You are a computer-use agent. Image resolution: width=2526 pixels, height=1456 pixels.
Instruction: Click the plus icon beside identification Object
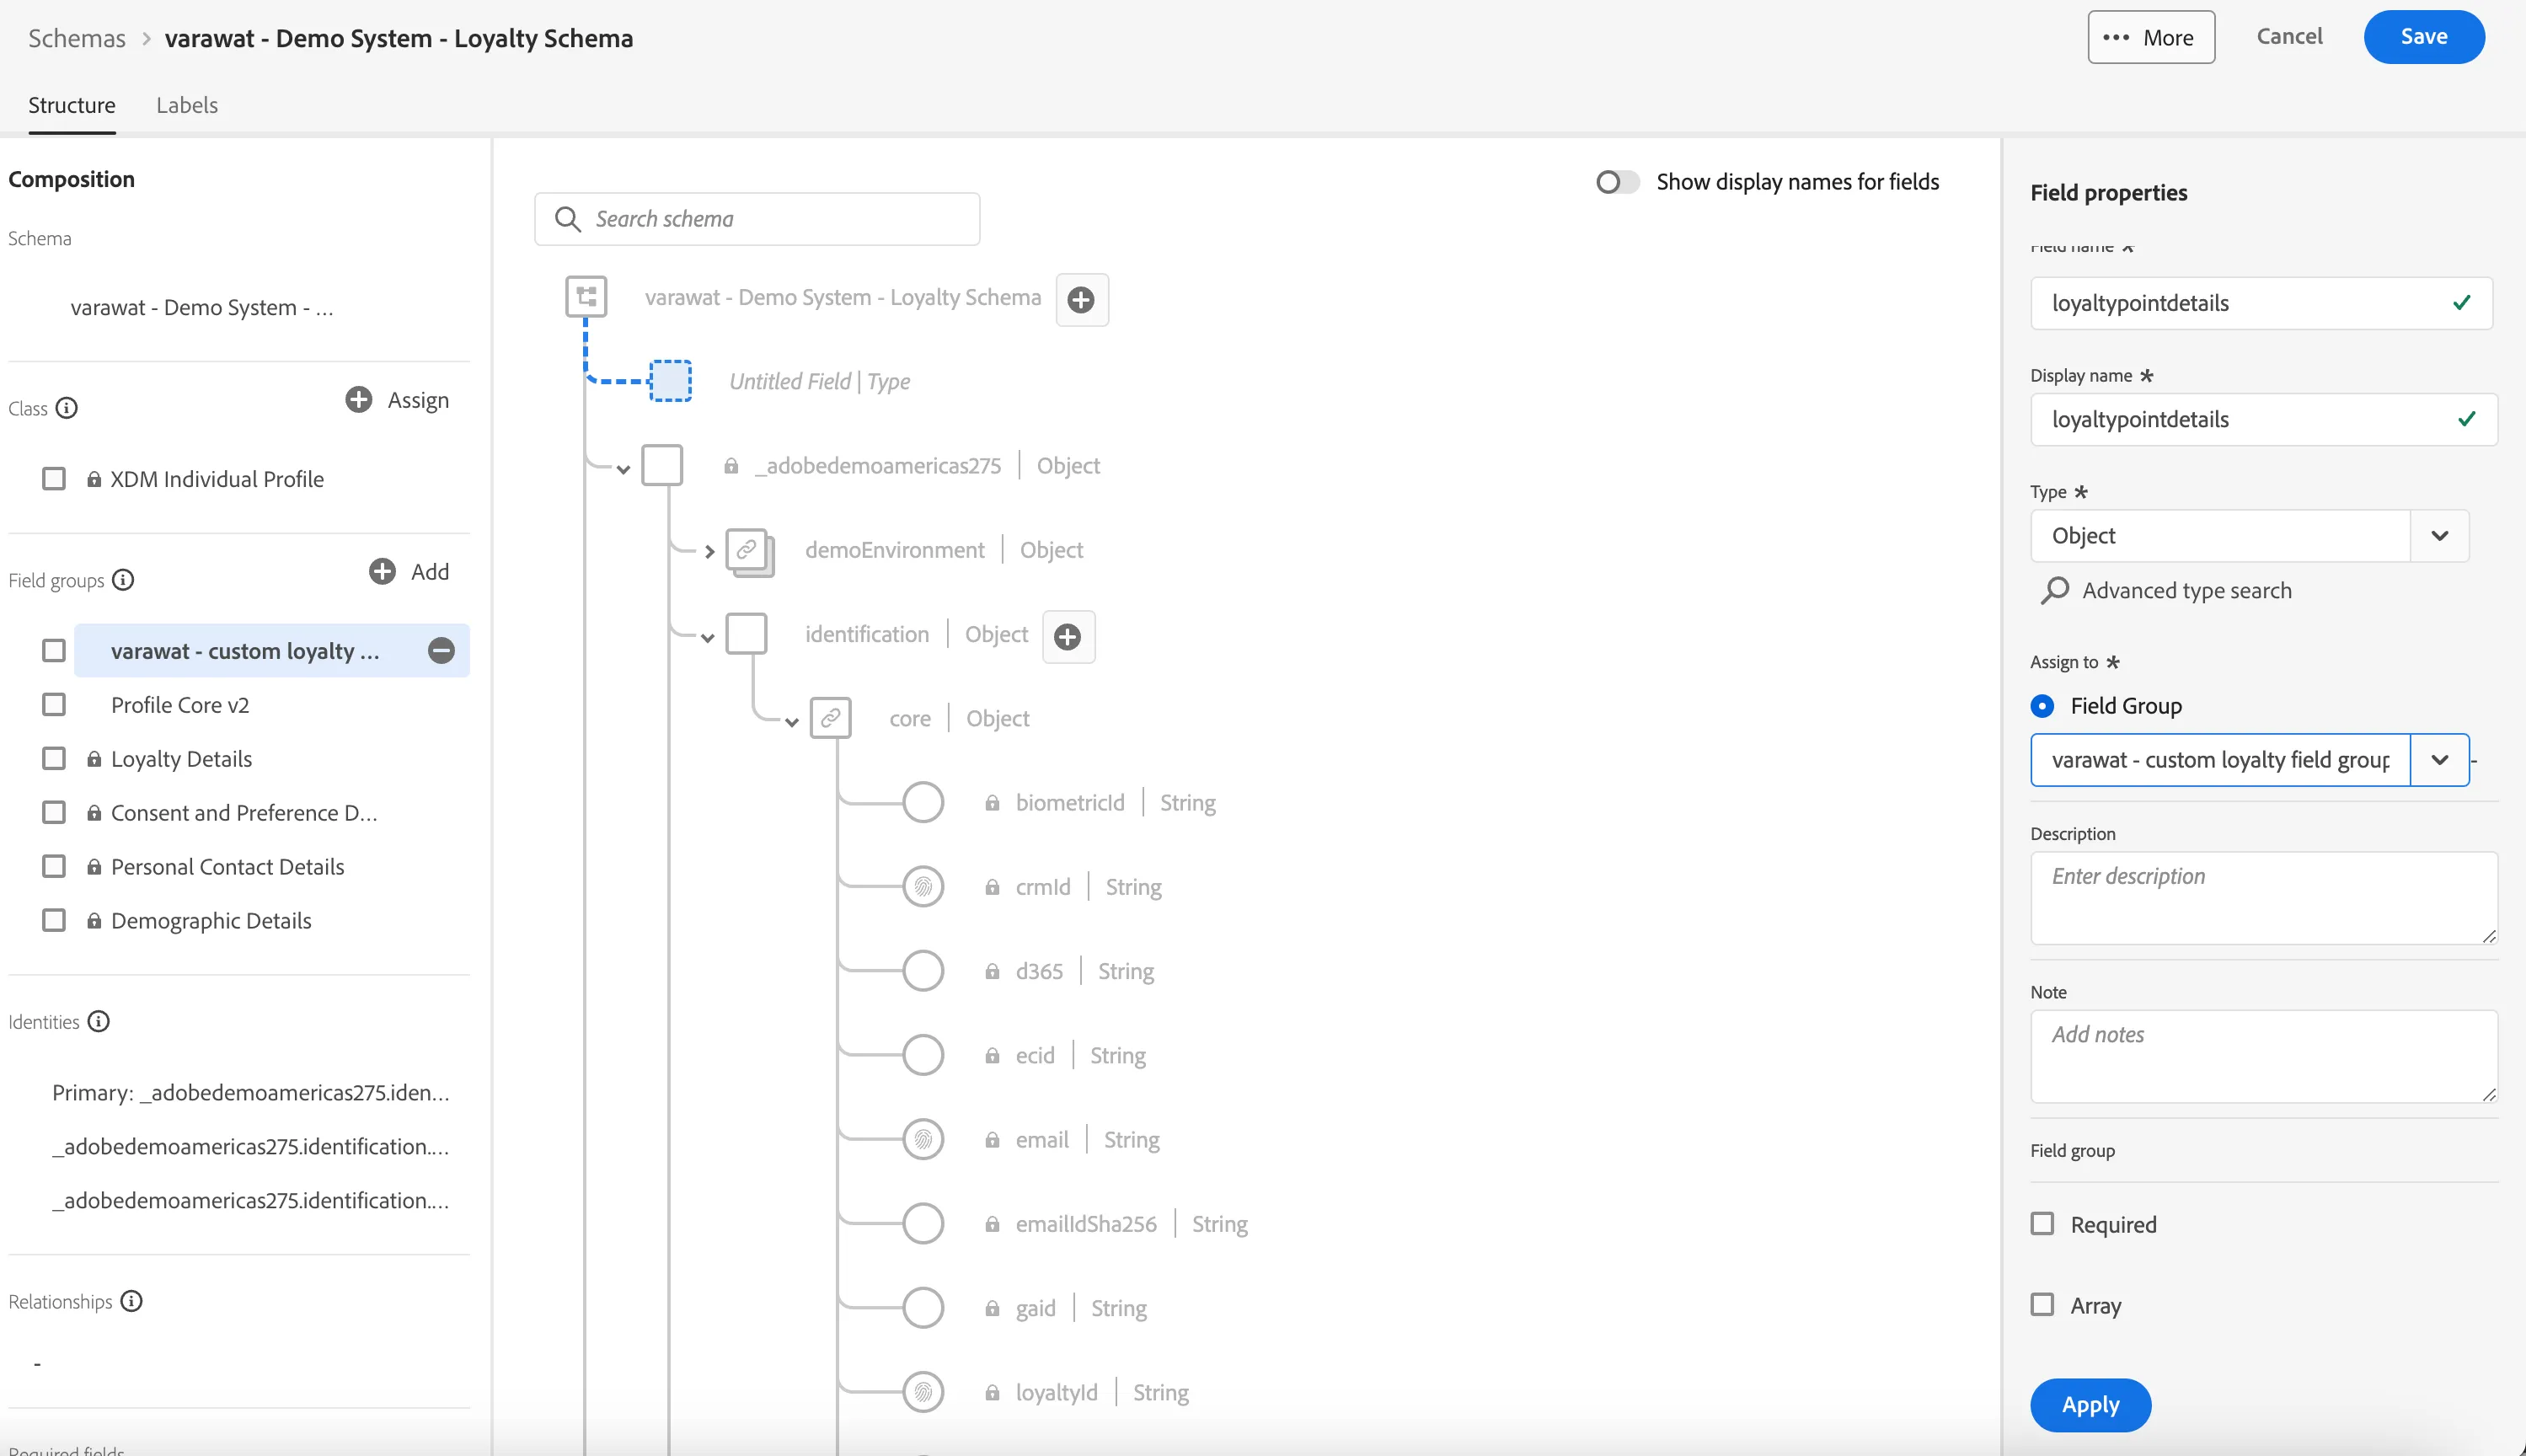click(x=1068, y=636)
